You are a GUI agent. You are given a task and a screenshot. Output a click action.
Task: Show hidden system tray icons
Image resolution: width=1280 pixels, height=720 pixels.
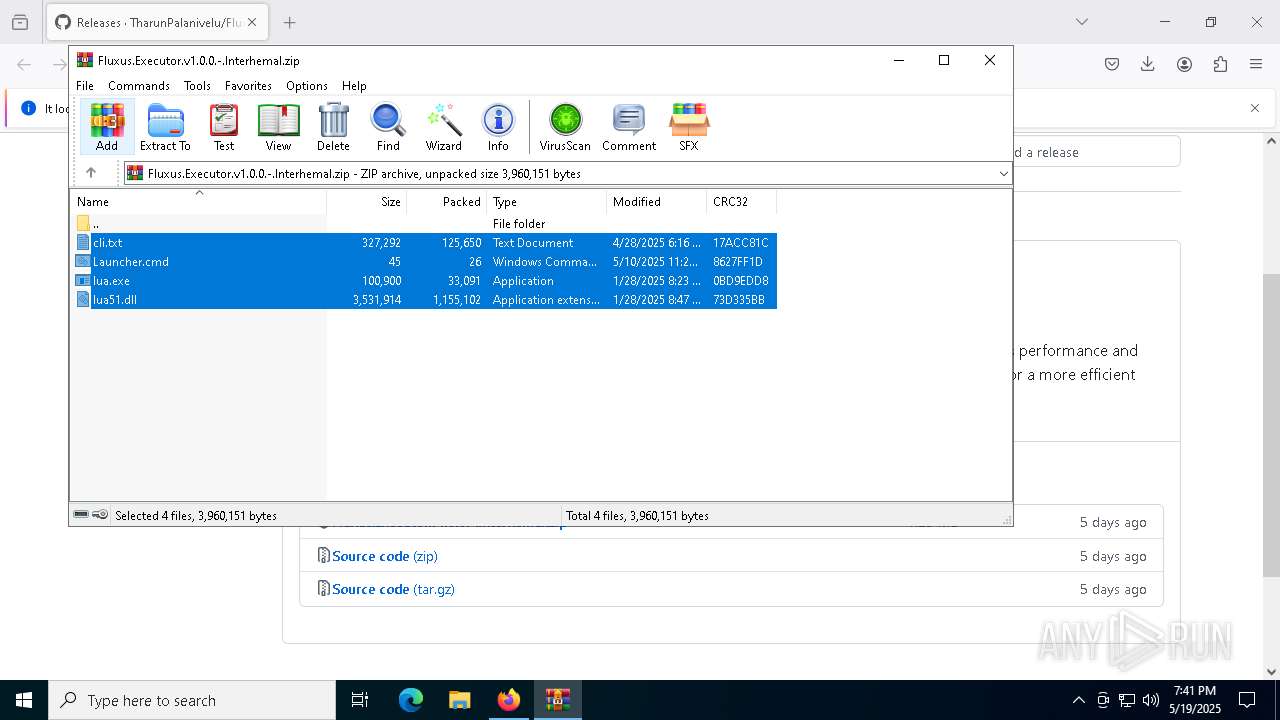pos(1078,700)
